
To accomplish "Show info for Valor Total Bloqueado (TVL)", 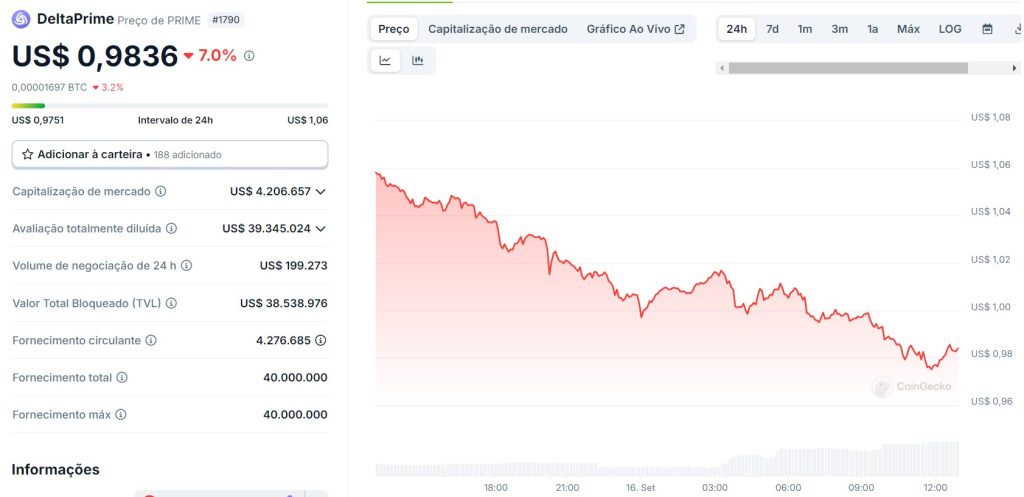I will pyautogui.click(x=171, y=303).
